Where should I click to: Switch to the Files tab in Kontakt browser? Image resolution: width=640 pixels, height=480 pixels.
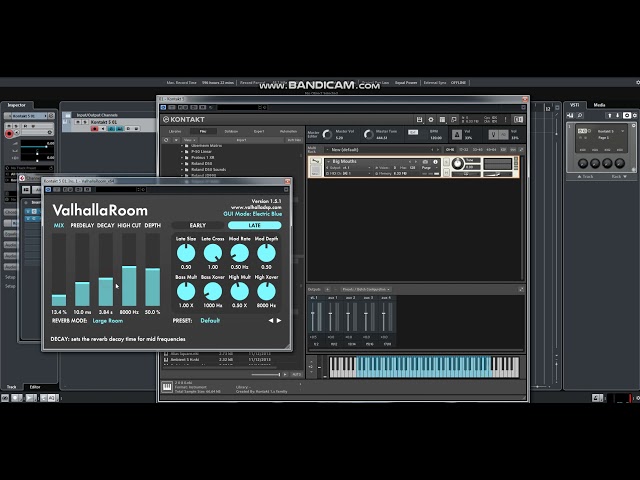click(x=203, y=131)
